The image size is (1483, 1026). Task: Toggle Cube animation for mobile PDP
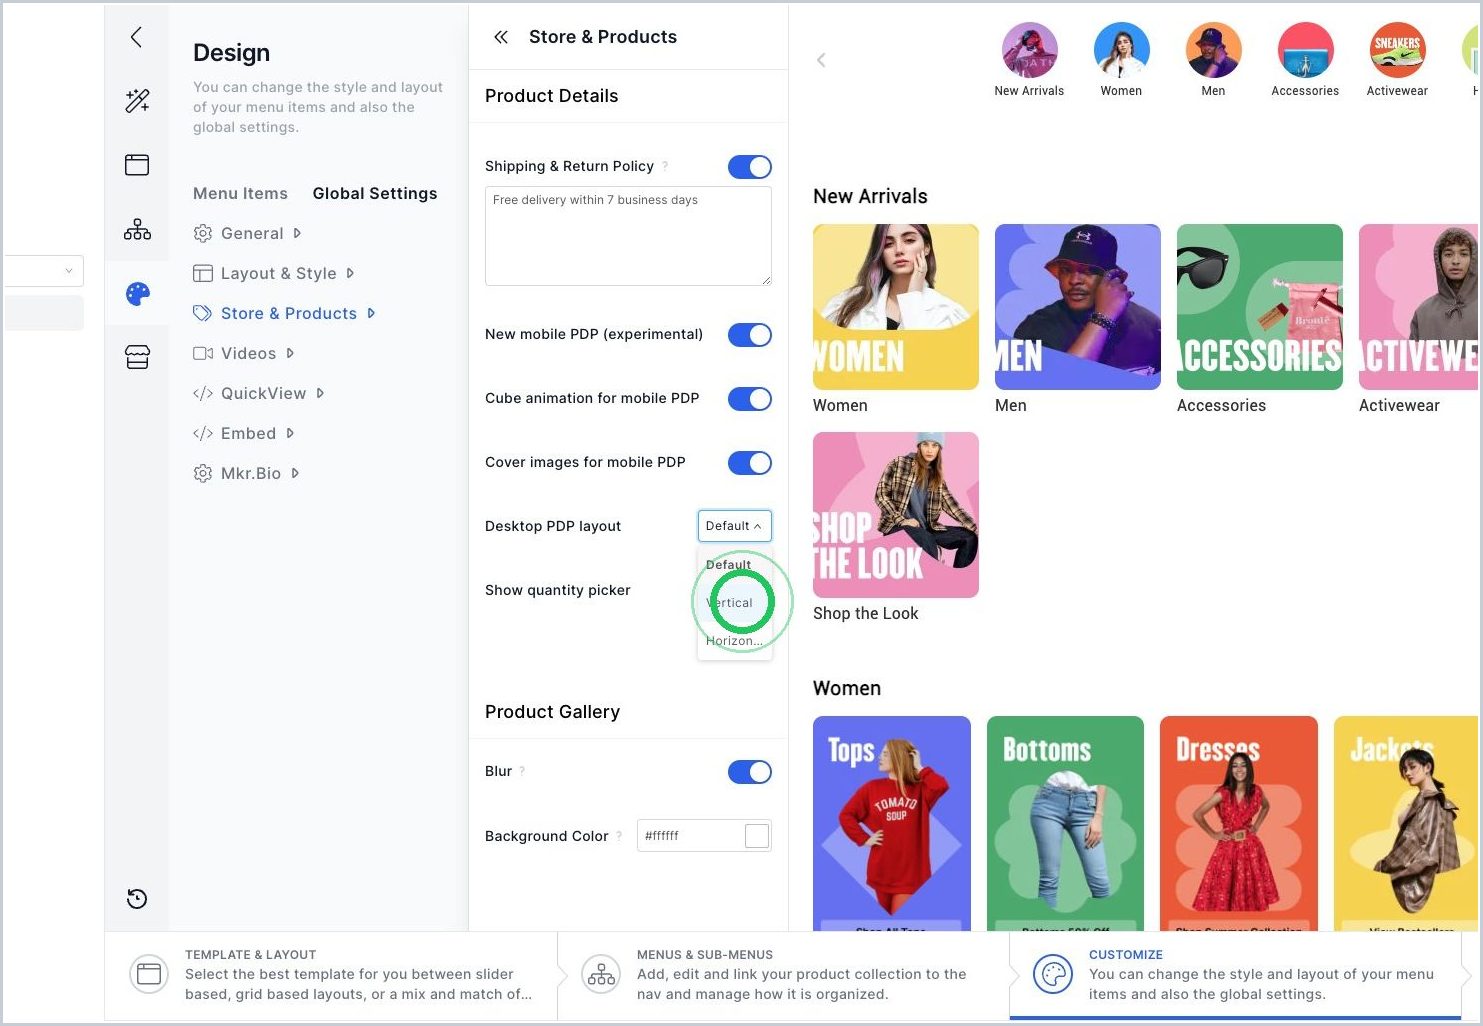(749, 399)
